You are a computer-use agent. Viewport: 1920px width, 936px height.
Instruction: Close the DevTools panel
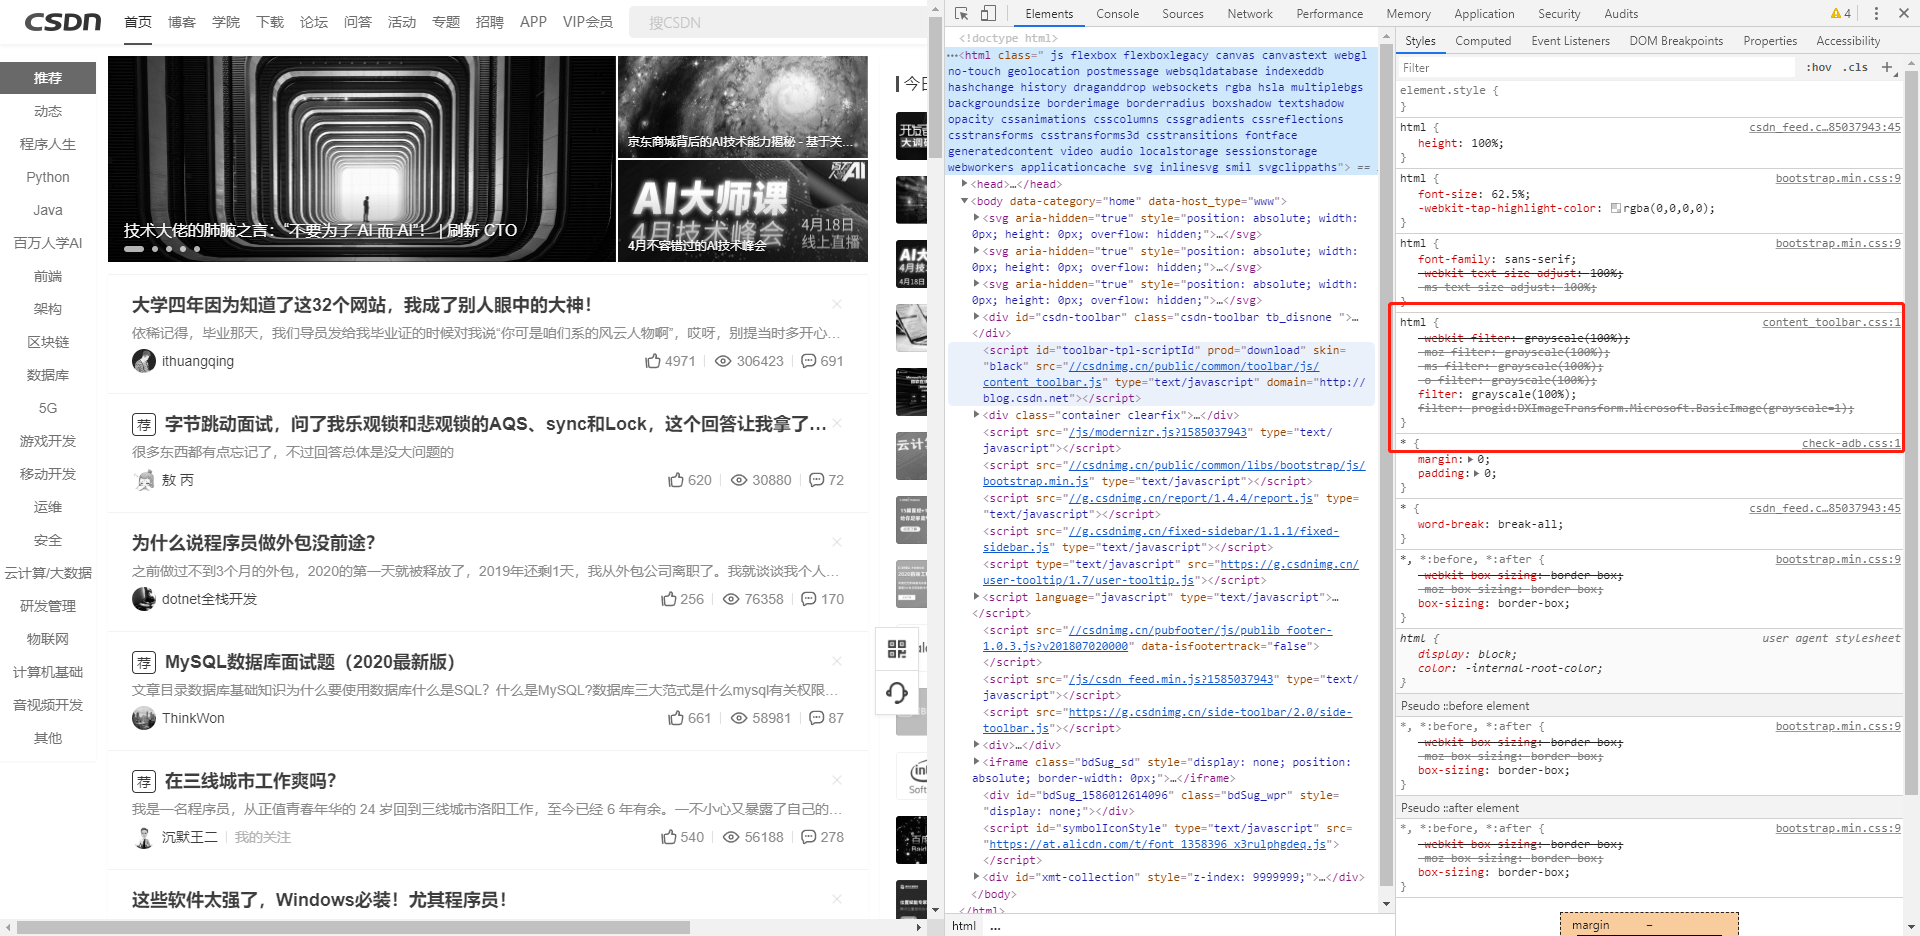[1902, 13]
